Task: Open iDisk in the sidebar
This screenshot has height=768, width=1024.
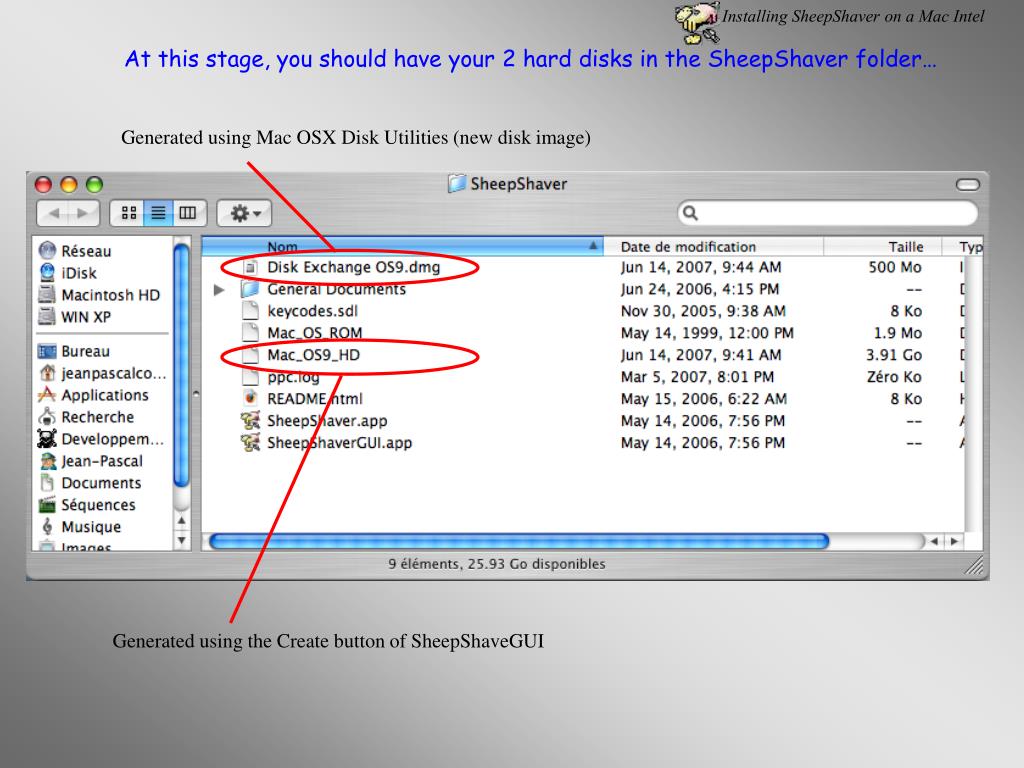Action: pyautogui.click(x=68, y=273)
